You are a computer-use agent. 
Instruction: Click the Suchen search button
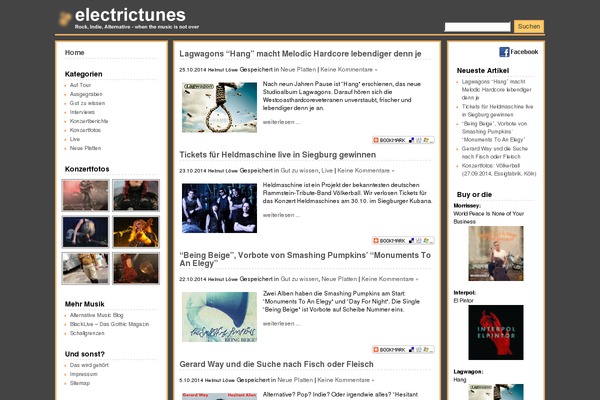coord(529,26)
